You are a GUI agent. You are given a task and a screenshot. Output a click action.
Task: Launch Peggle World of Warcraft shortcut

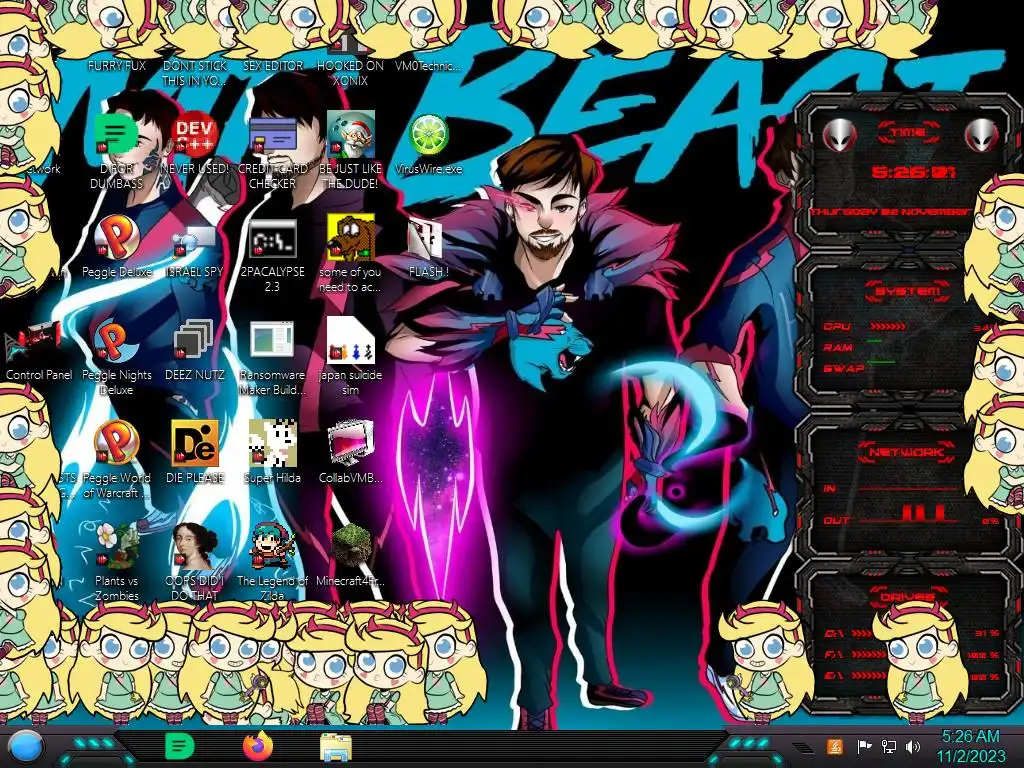click(116, 443)
